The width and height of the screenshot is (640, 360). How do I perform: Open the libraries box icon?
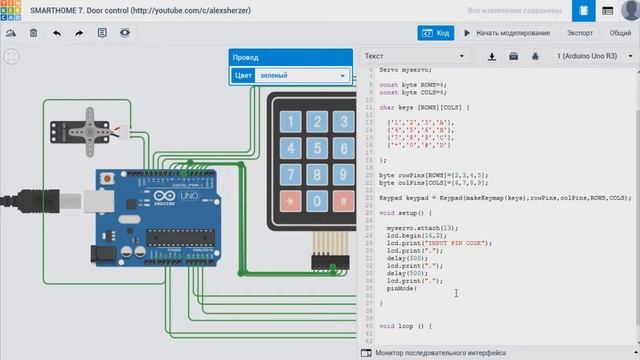[x=513, y=56]
